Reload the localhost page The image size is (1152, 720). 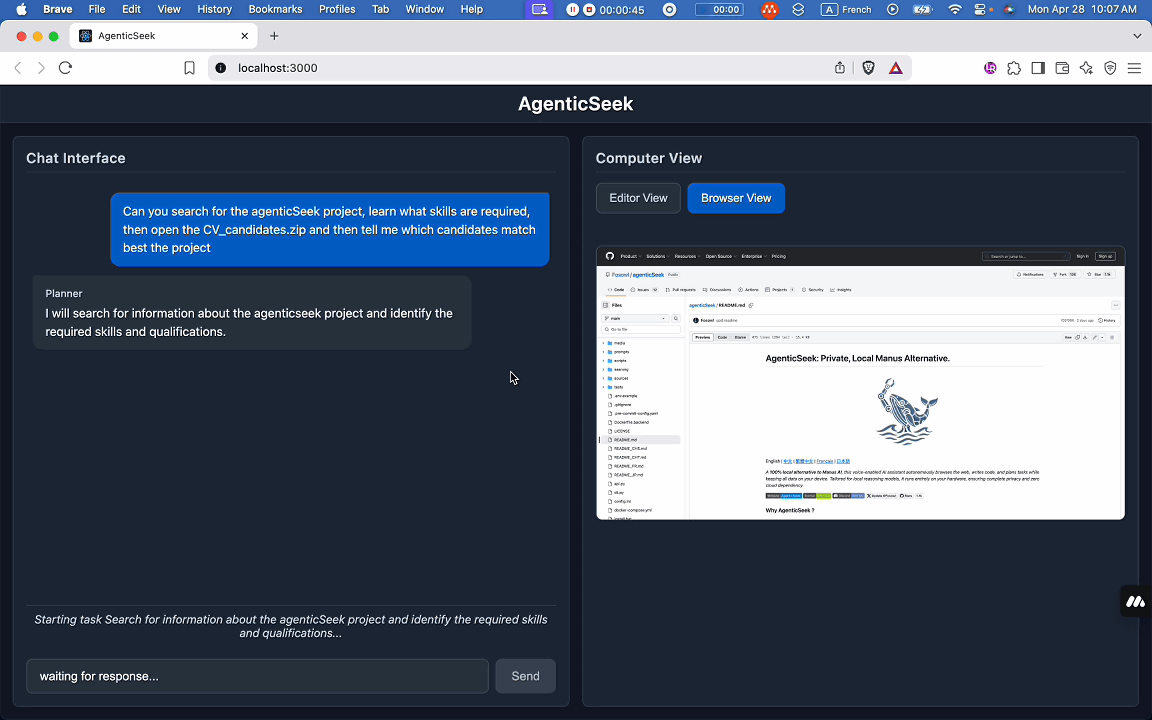coord(65,68)
